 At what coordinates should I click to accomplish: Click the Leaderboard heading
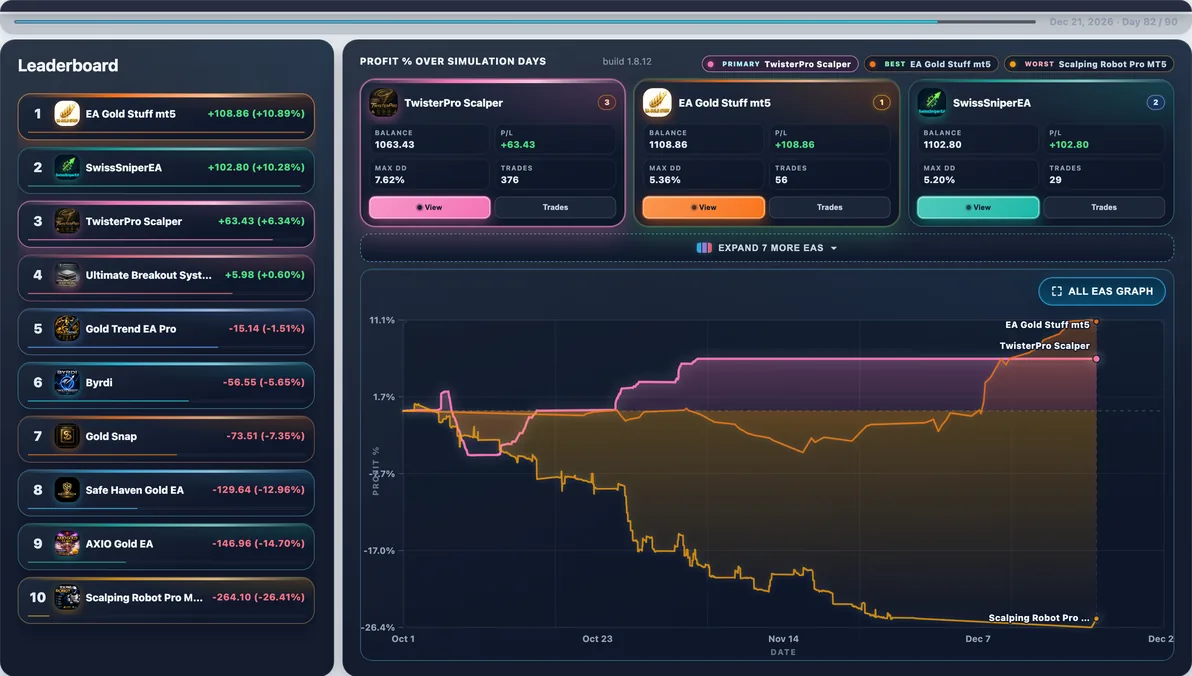pos(68,65)
